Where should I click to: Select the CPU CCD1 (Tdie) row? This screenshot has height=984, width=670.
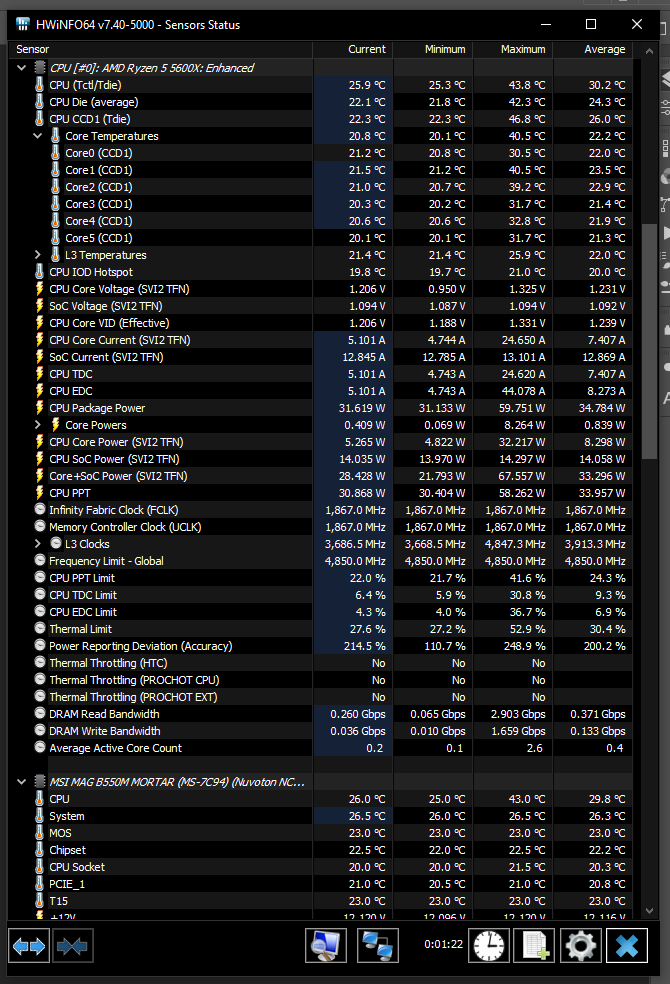320,119
